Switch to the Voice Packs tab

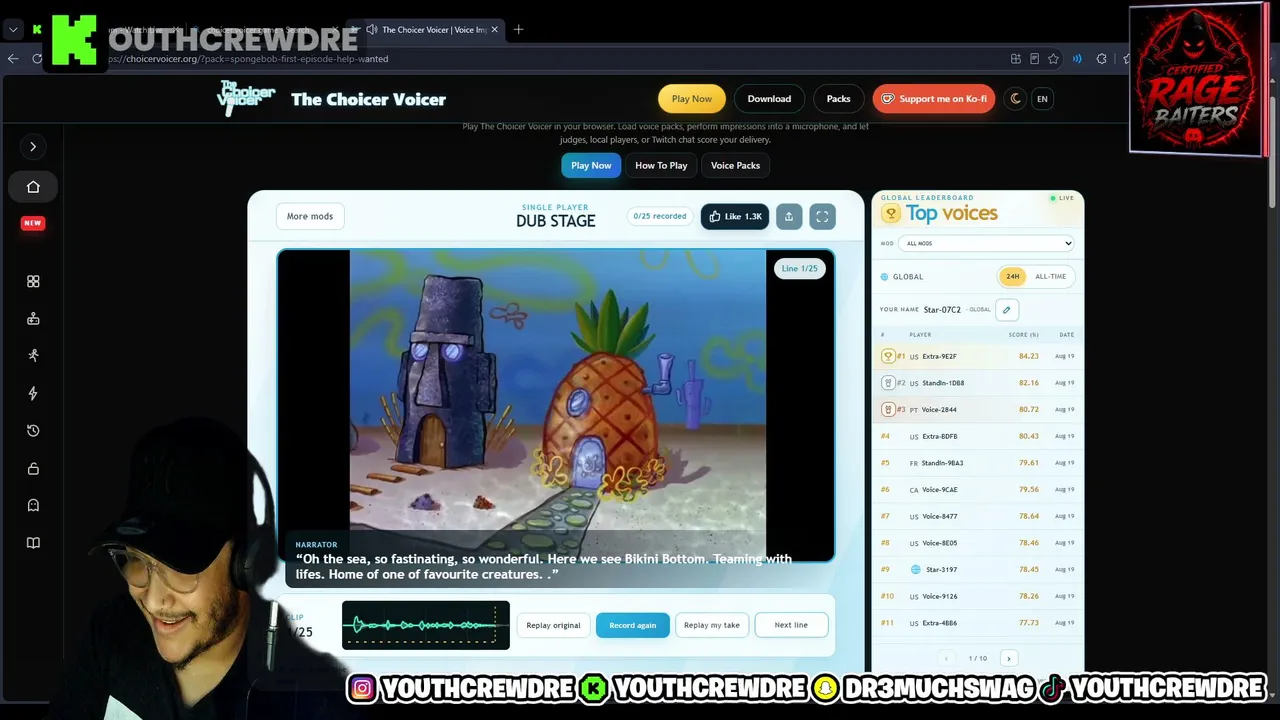click(x=735, y=166)
